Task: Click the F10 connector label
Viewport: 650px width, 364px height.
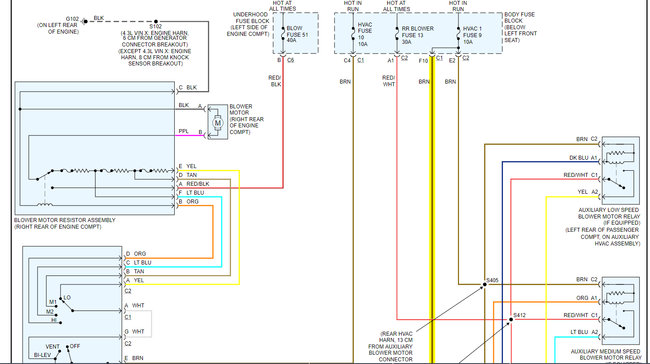Action: (423, 61)
